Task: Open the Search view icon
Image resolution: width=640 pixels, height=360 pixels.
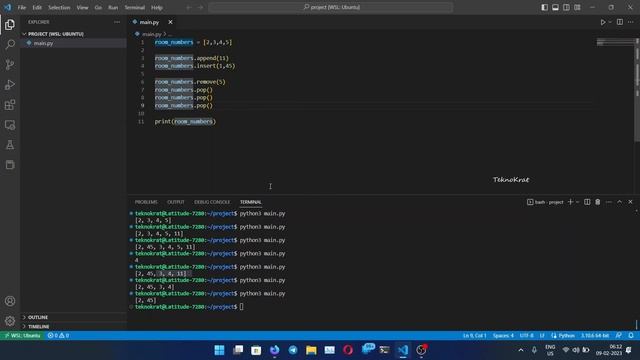Action: tap(10, 44)
